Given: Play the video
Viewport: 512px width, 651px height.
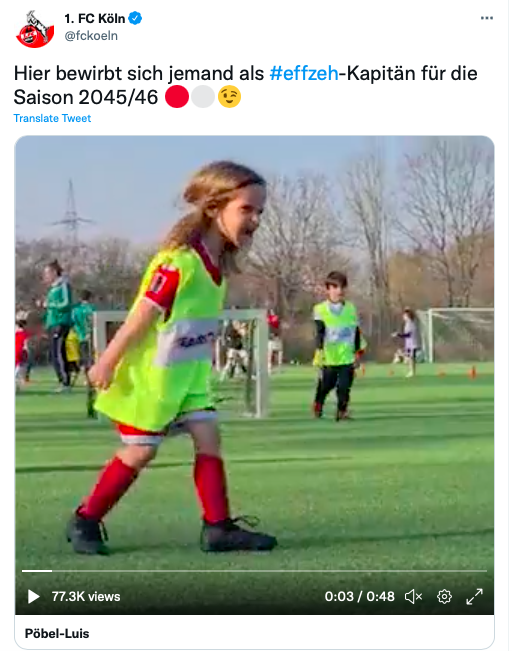Looking at the screenshot, I should [x=33, y=597].
